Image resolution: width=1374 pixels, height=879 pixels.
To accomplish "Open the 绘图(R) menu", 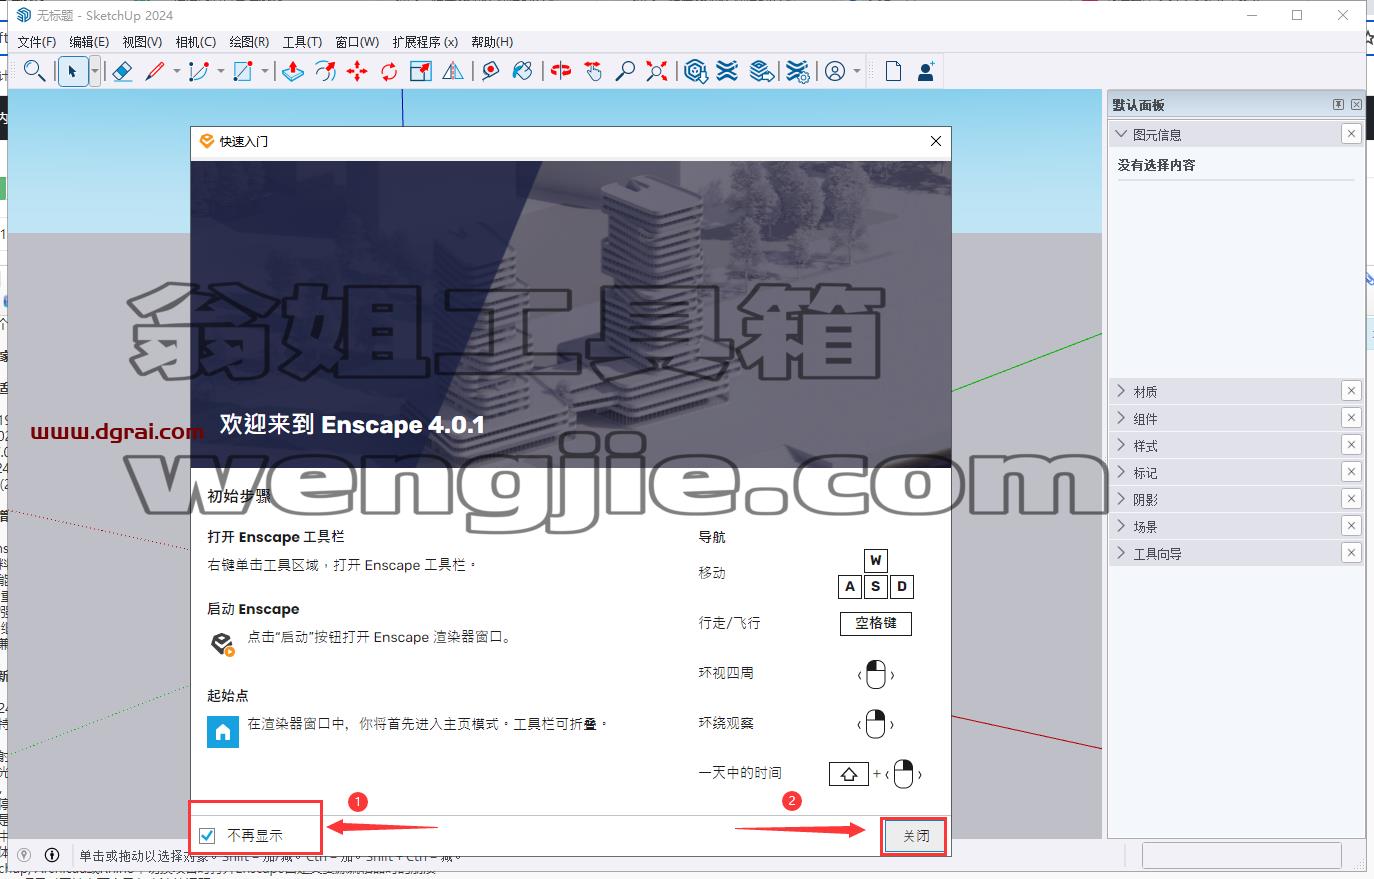I will click(x=249, y=41).
